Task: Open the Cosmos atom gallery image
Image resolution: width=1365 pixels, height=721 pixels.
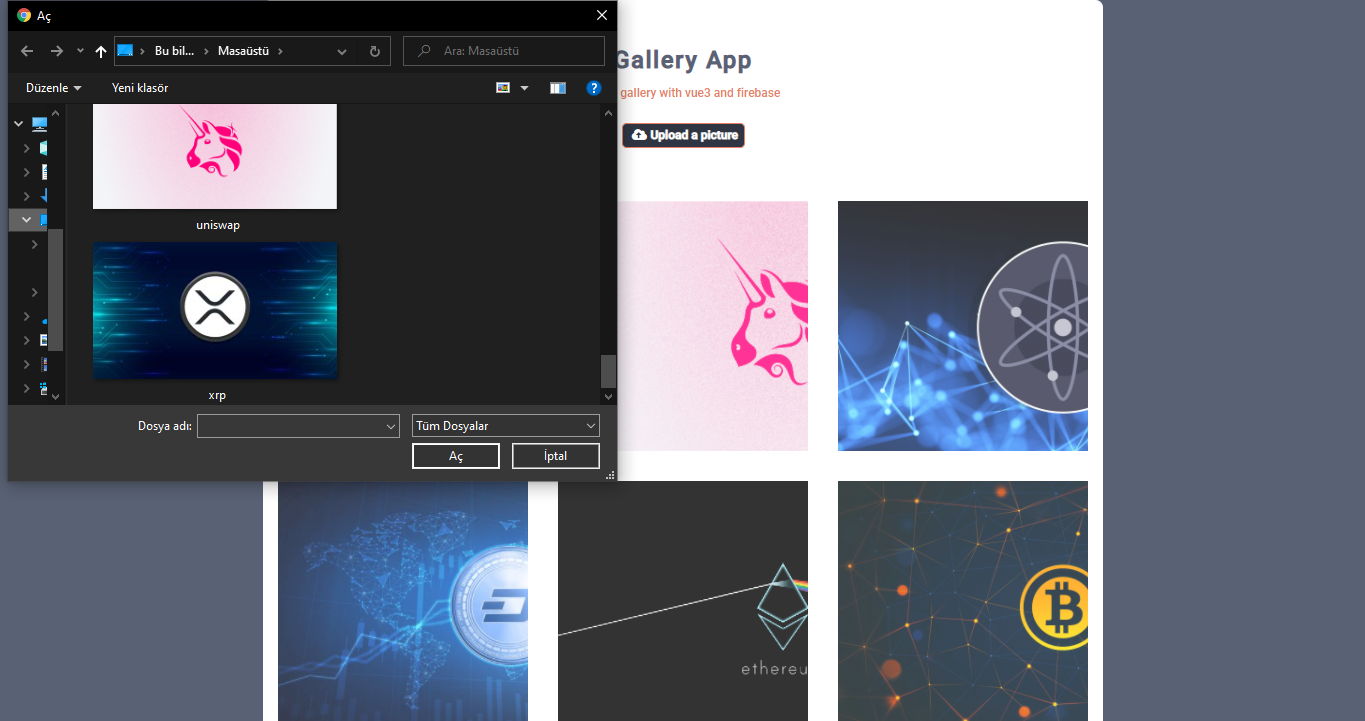Action: [x=963, y=326]
